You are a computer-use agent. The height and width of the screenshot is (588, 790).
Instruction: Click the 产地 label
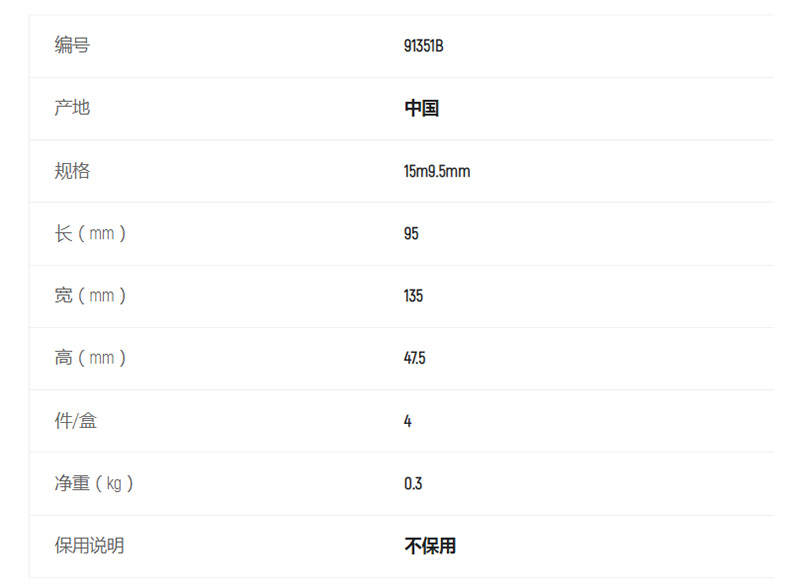(72, 108)
